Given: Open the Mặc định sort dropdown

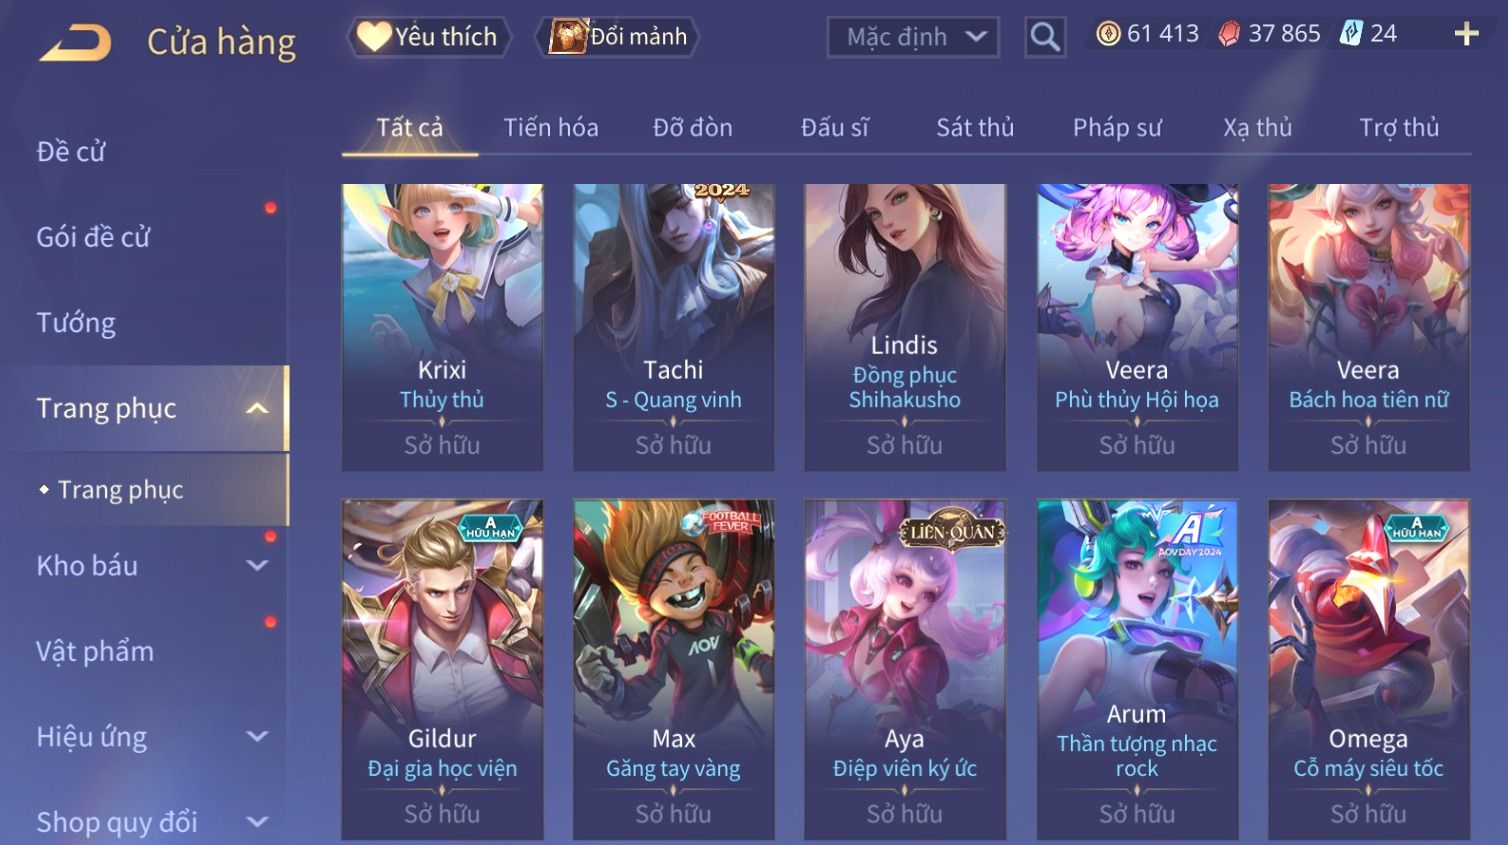Looking at the screenshot, I should click(x=913, y=37).
